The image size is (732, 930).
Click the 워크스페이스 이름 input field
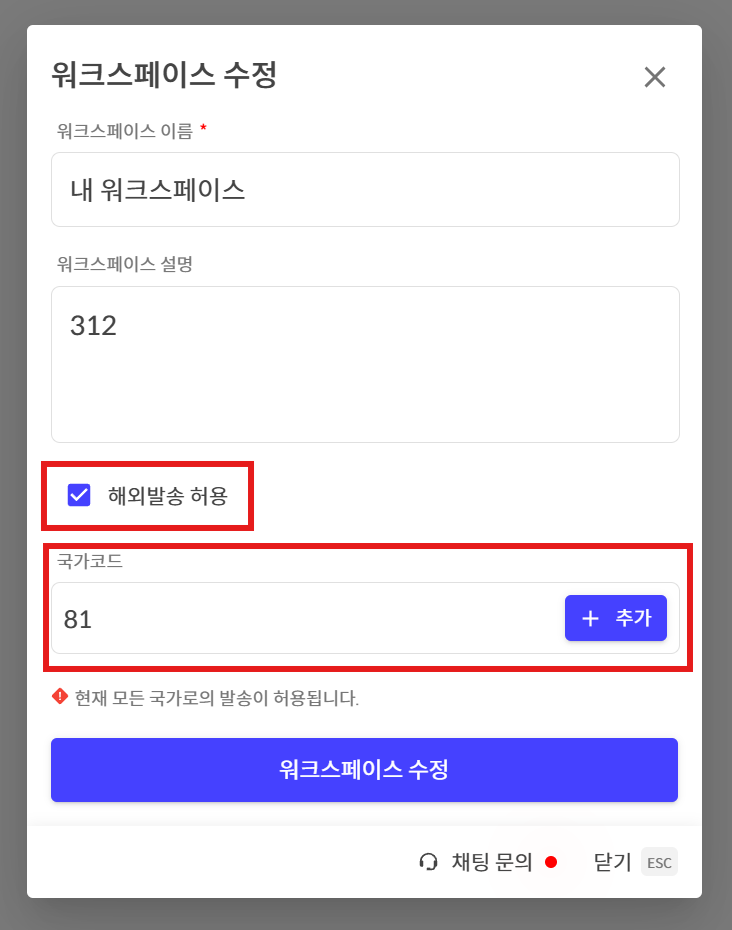365,190
